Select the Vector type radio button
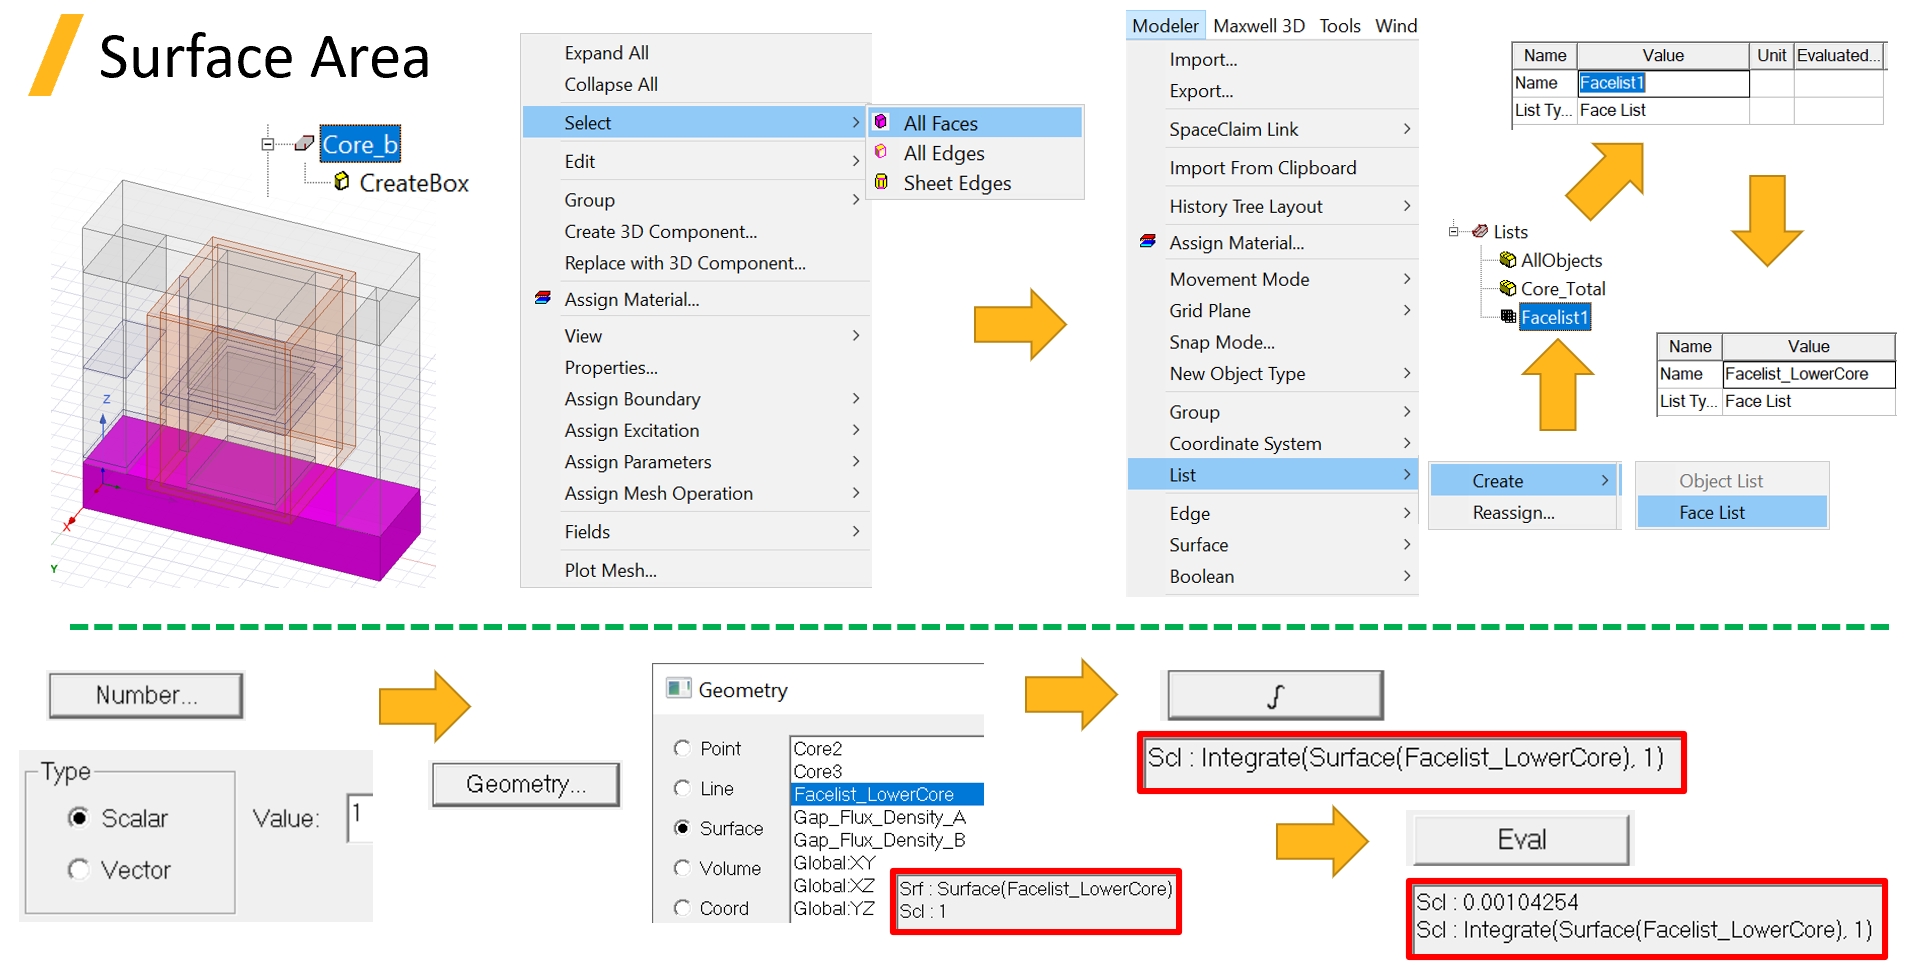 coord(78,869)
